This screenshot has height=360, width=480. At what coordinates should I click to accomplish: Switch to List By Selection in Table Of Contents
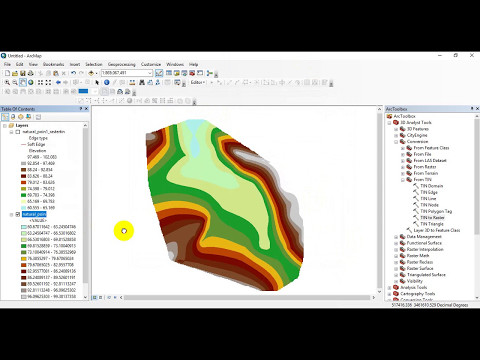coord(29,117)
